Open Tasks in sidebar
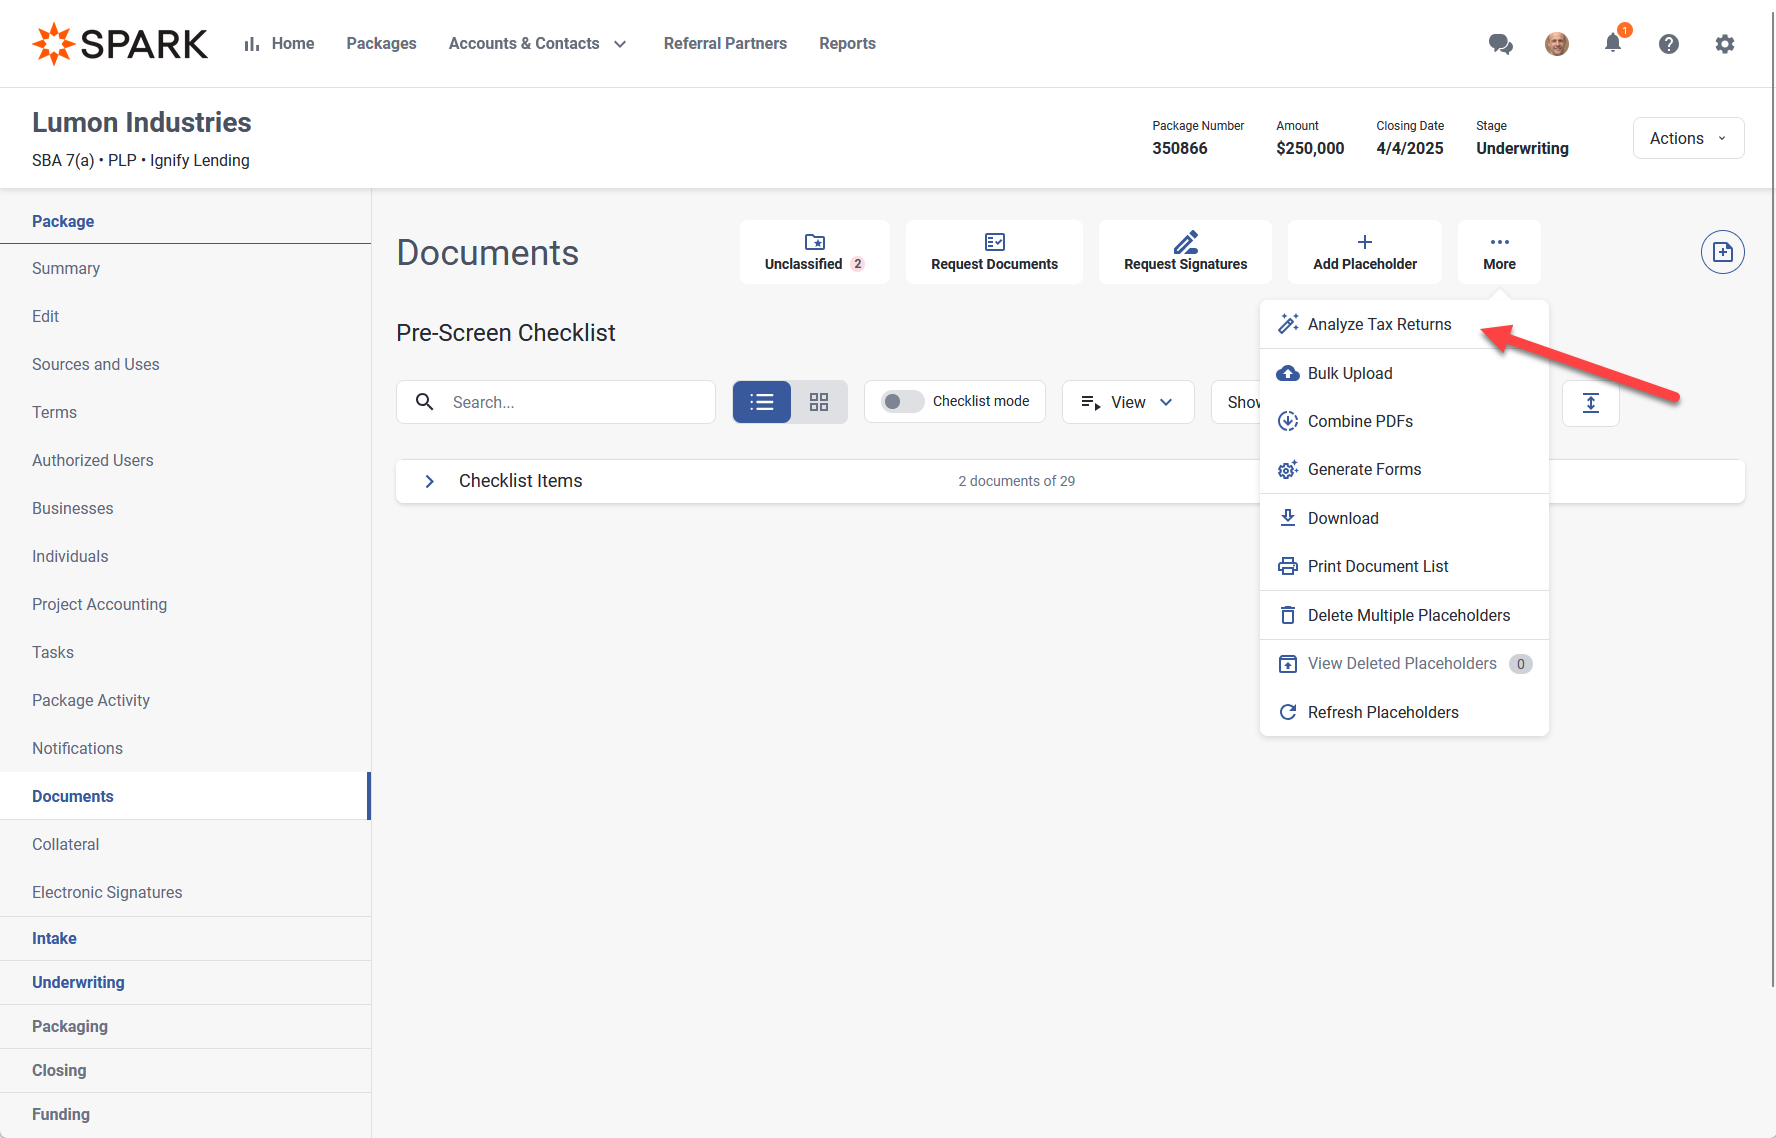Viewport: 1776px width, 1138px height. (185, 652)
